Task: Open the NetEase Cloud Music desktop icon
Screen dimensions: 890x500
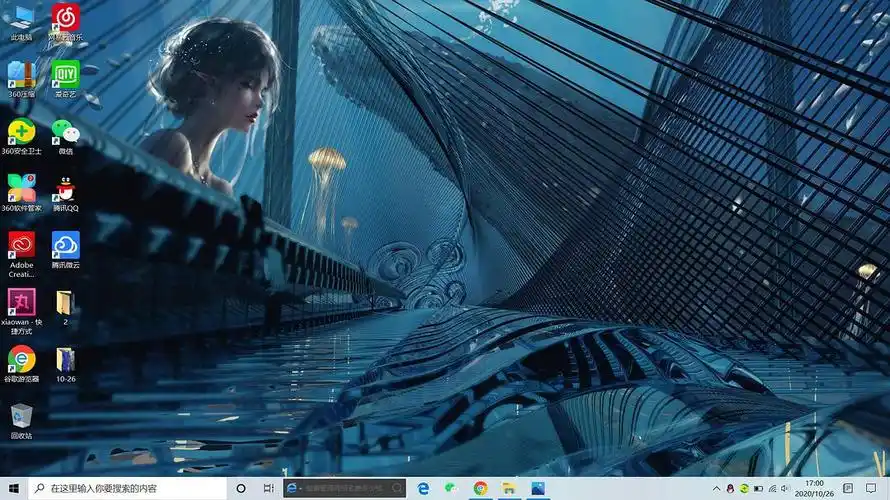Action: click(x=65, y=17)
